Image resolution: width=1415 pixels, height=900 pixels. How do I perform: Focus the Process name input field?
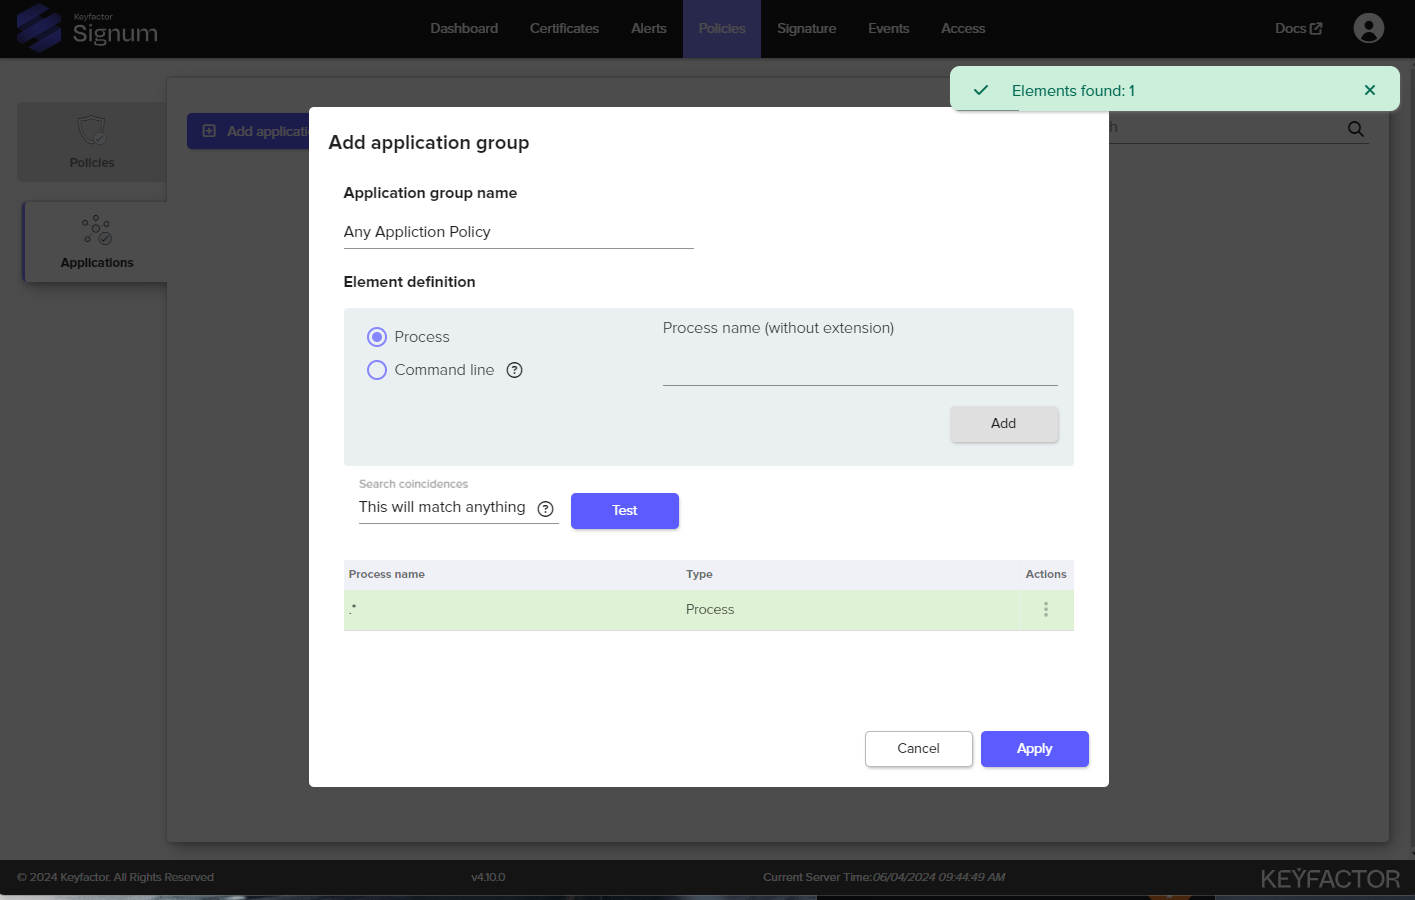point(859,368)
